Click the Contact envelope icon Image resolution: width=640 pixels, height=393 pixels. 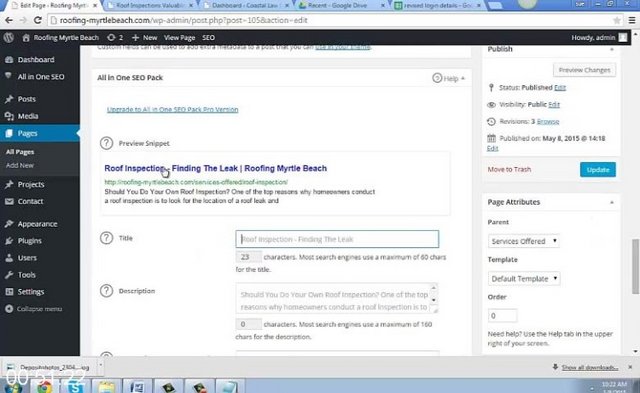pyautogui.click(x=9, y=202)
